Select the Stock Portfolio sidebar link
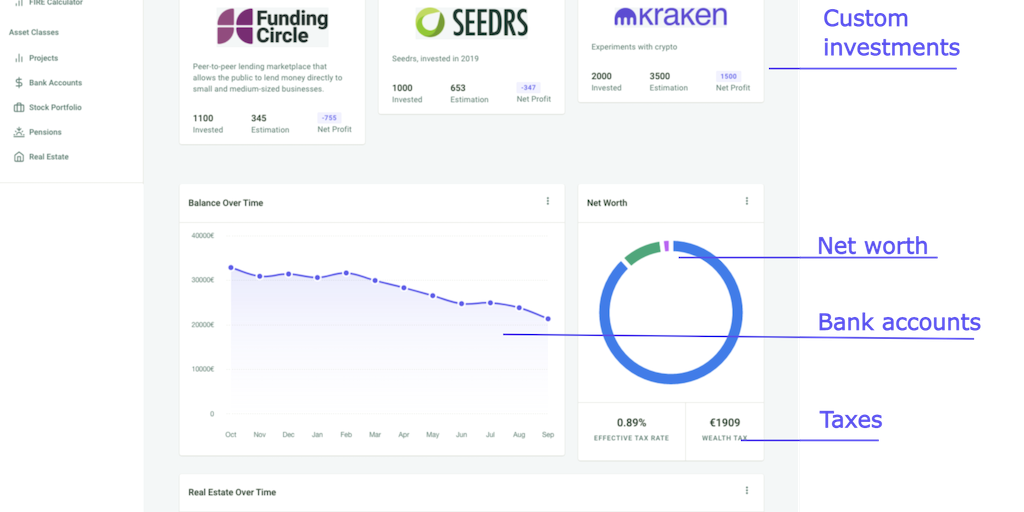Screen dimensions: 1024x512 (55, 107)
